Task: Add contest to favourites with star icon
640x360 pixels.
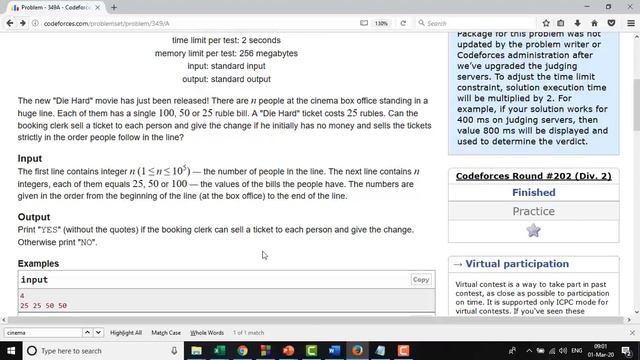Action: tap(533, 231)
